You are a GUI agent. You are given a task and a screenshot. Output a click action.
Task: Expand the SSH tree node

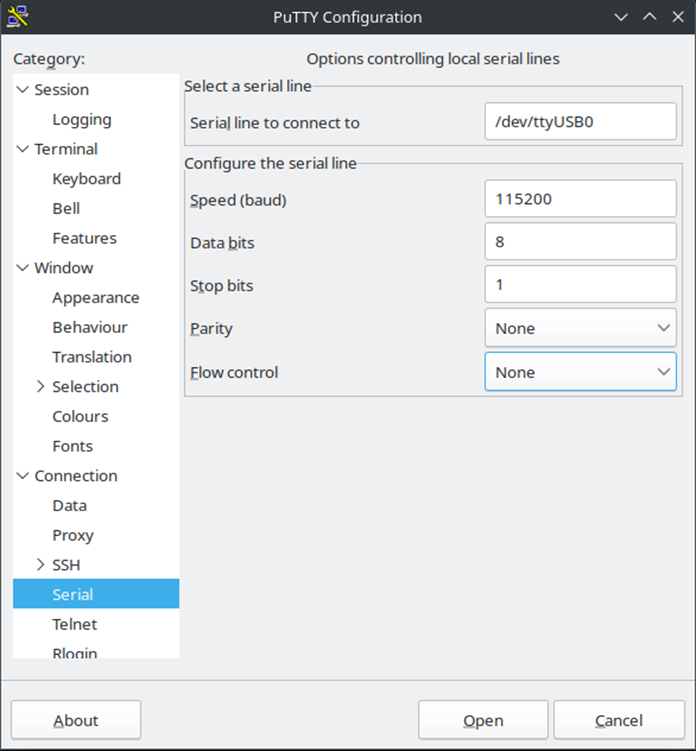coord(41,565)
